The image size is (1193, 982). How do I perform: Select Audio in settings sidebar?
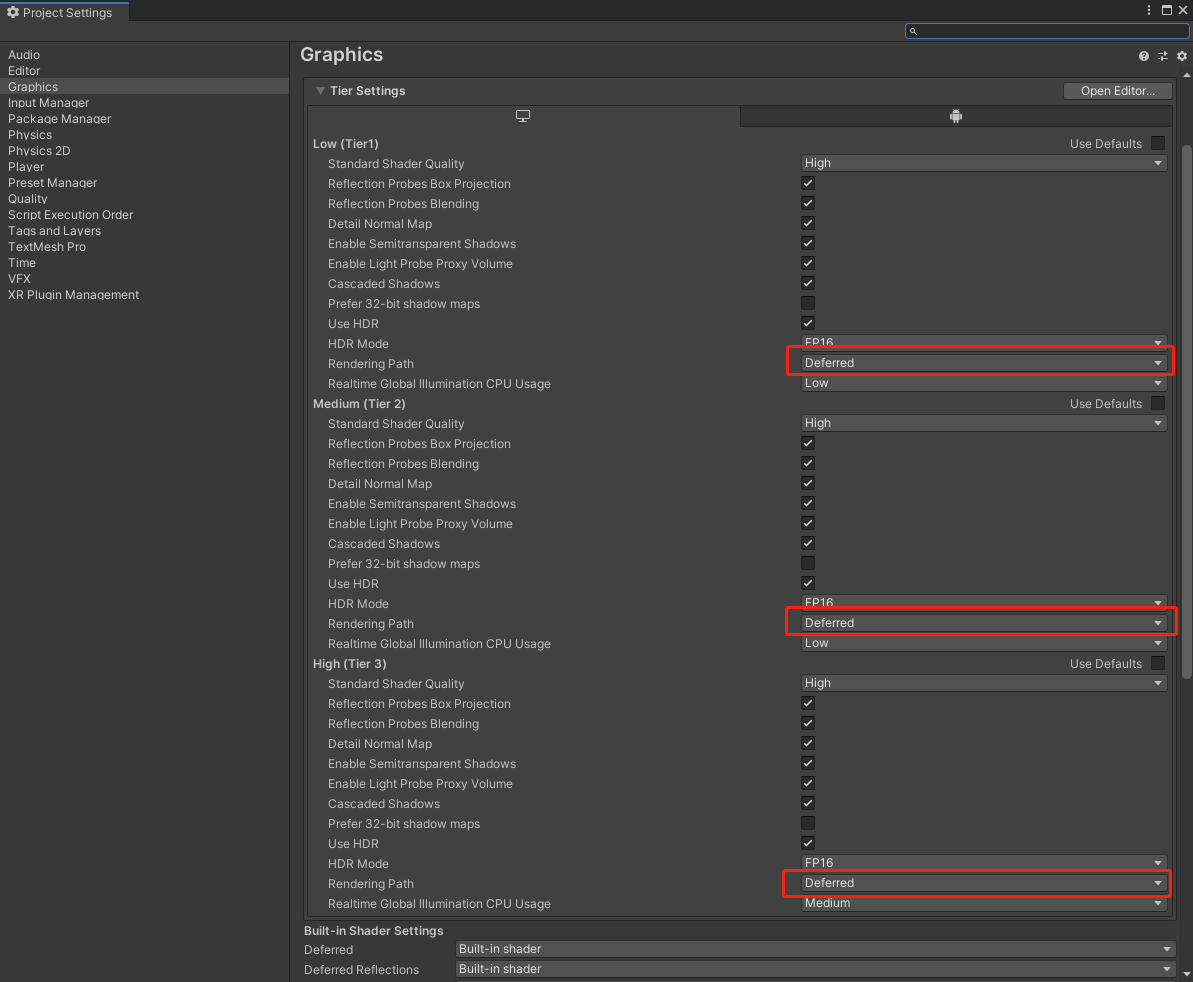24,55
